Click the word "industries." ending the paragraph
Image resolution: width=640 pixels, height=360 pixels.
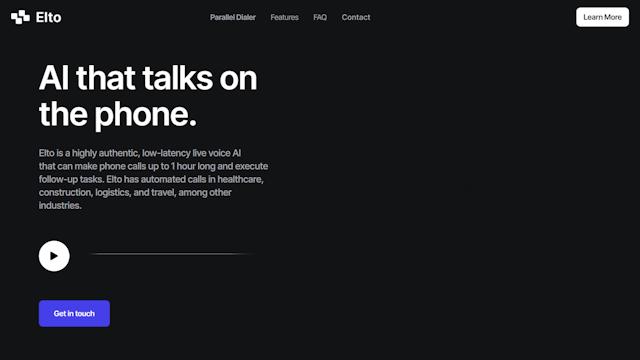coord(60,205)
